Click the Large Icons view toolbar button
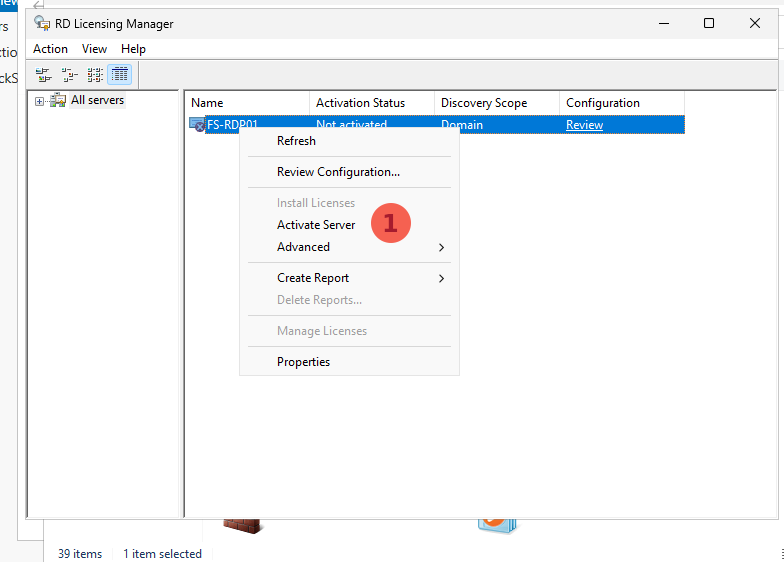The image size is (784, 562). 43,75
